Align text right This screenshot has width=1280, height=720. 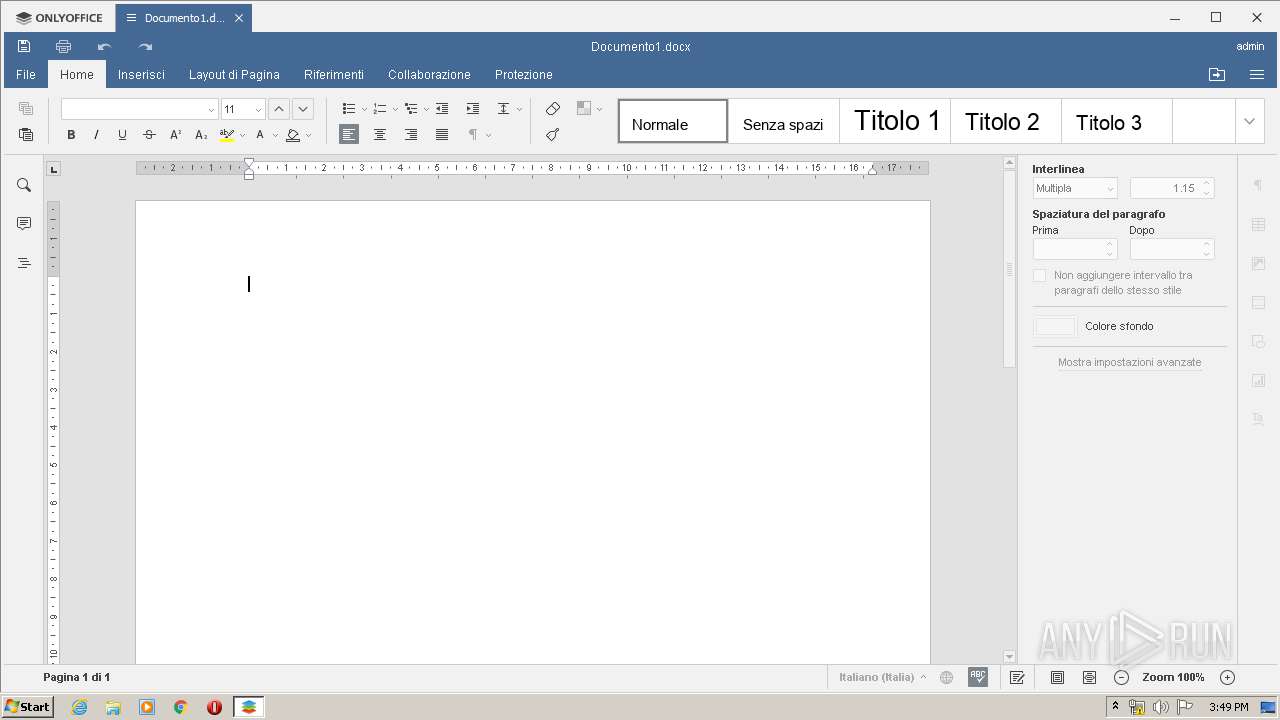(x=411, y=134)
